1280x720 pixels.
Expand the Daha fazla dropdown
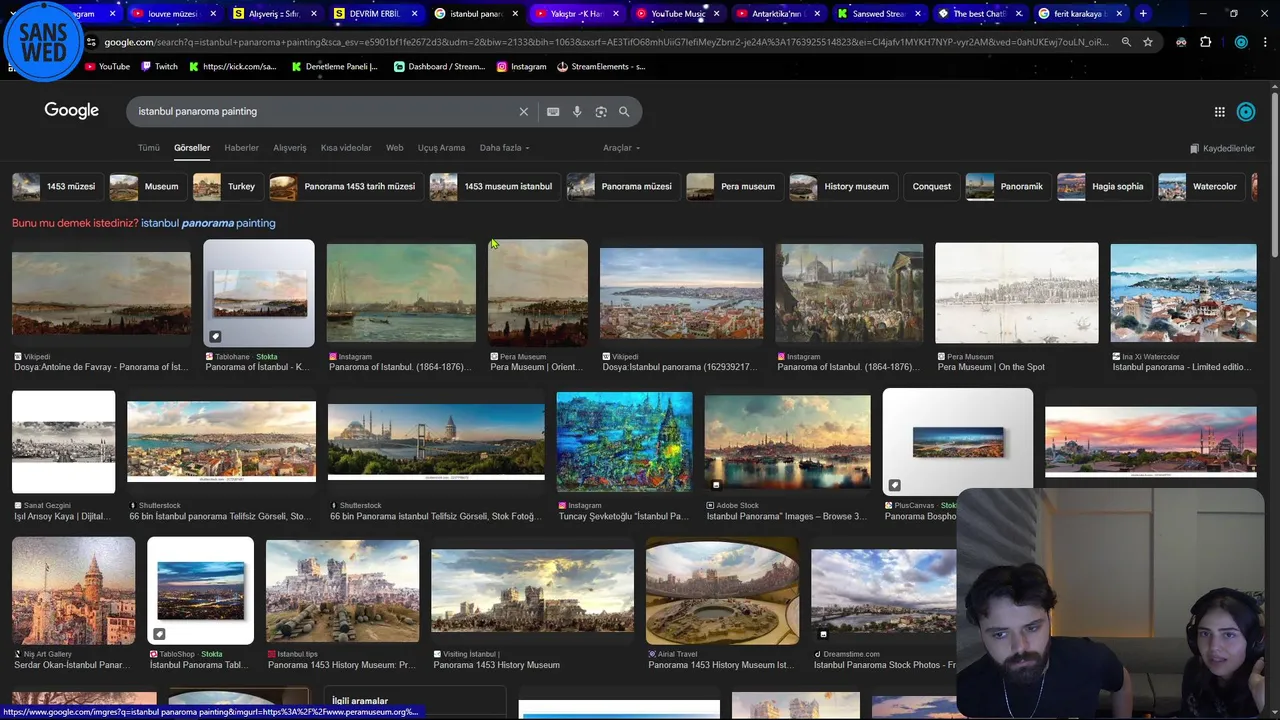(504, 148)
